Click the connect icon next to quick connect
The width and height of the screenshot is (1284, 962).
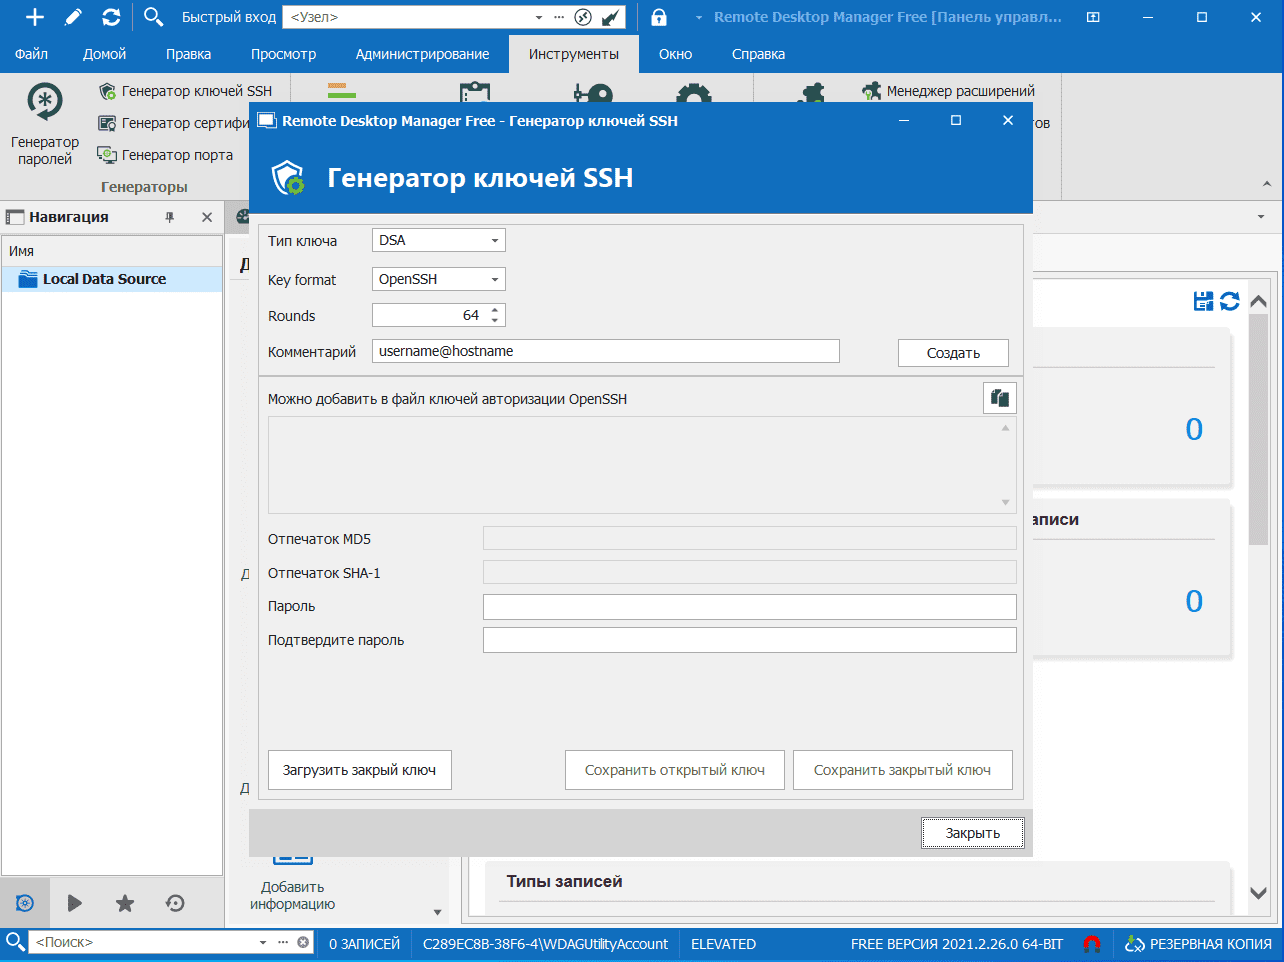point(610,17)
